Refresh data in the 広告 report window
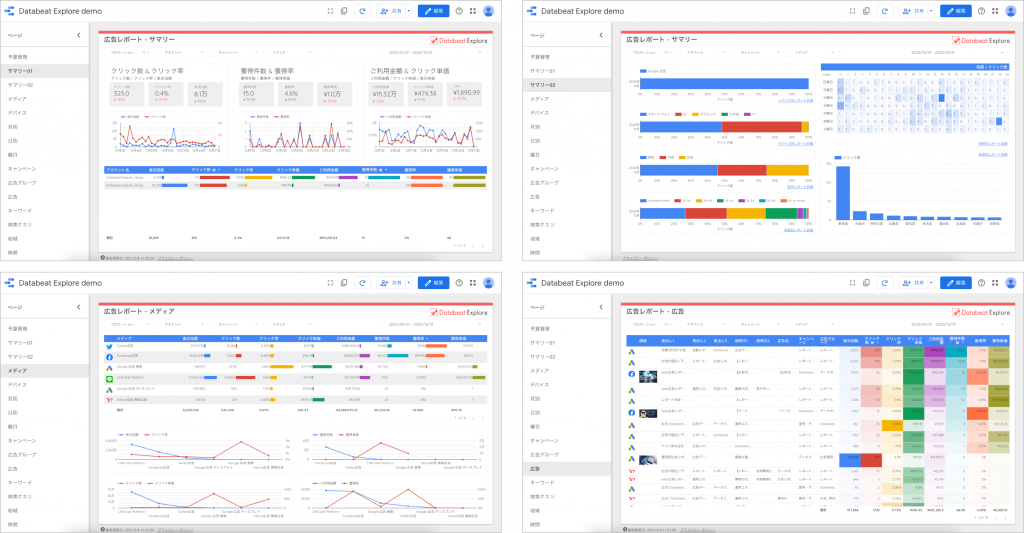The height and width of the screenshot is (533, 1024). click(885, 283)
